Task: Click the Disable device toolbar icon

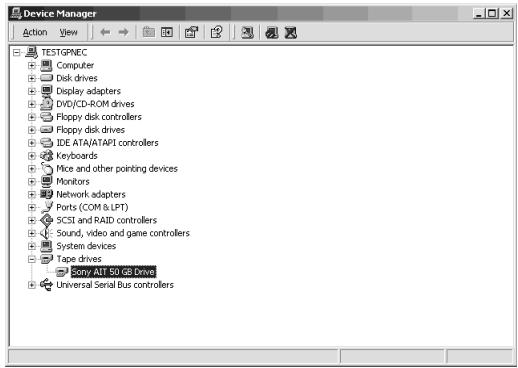Action: point(272,33)
